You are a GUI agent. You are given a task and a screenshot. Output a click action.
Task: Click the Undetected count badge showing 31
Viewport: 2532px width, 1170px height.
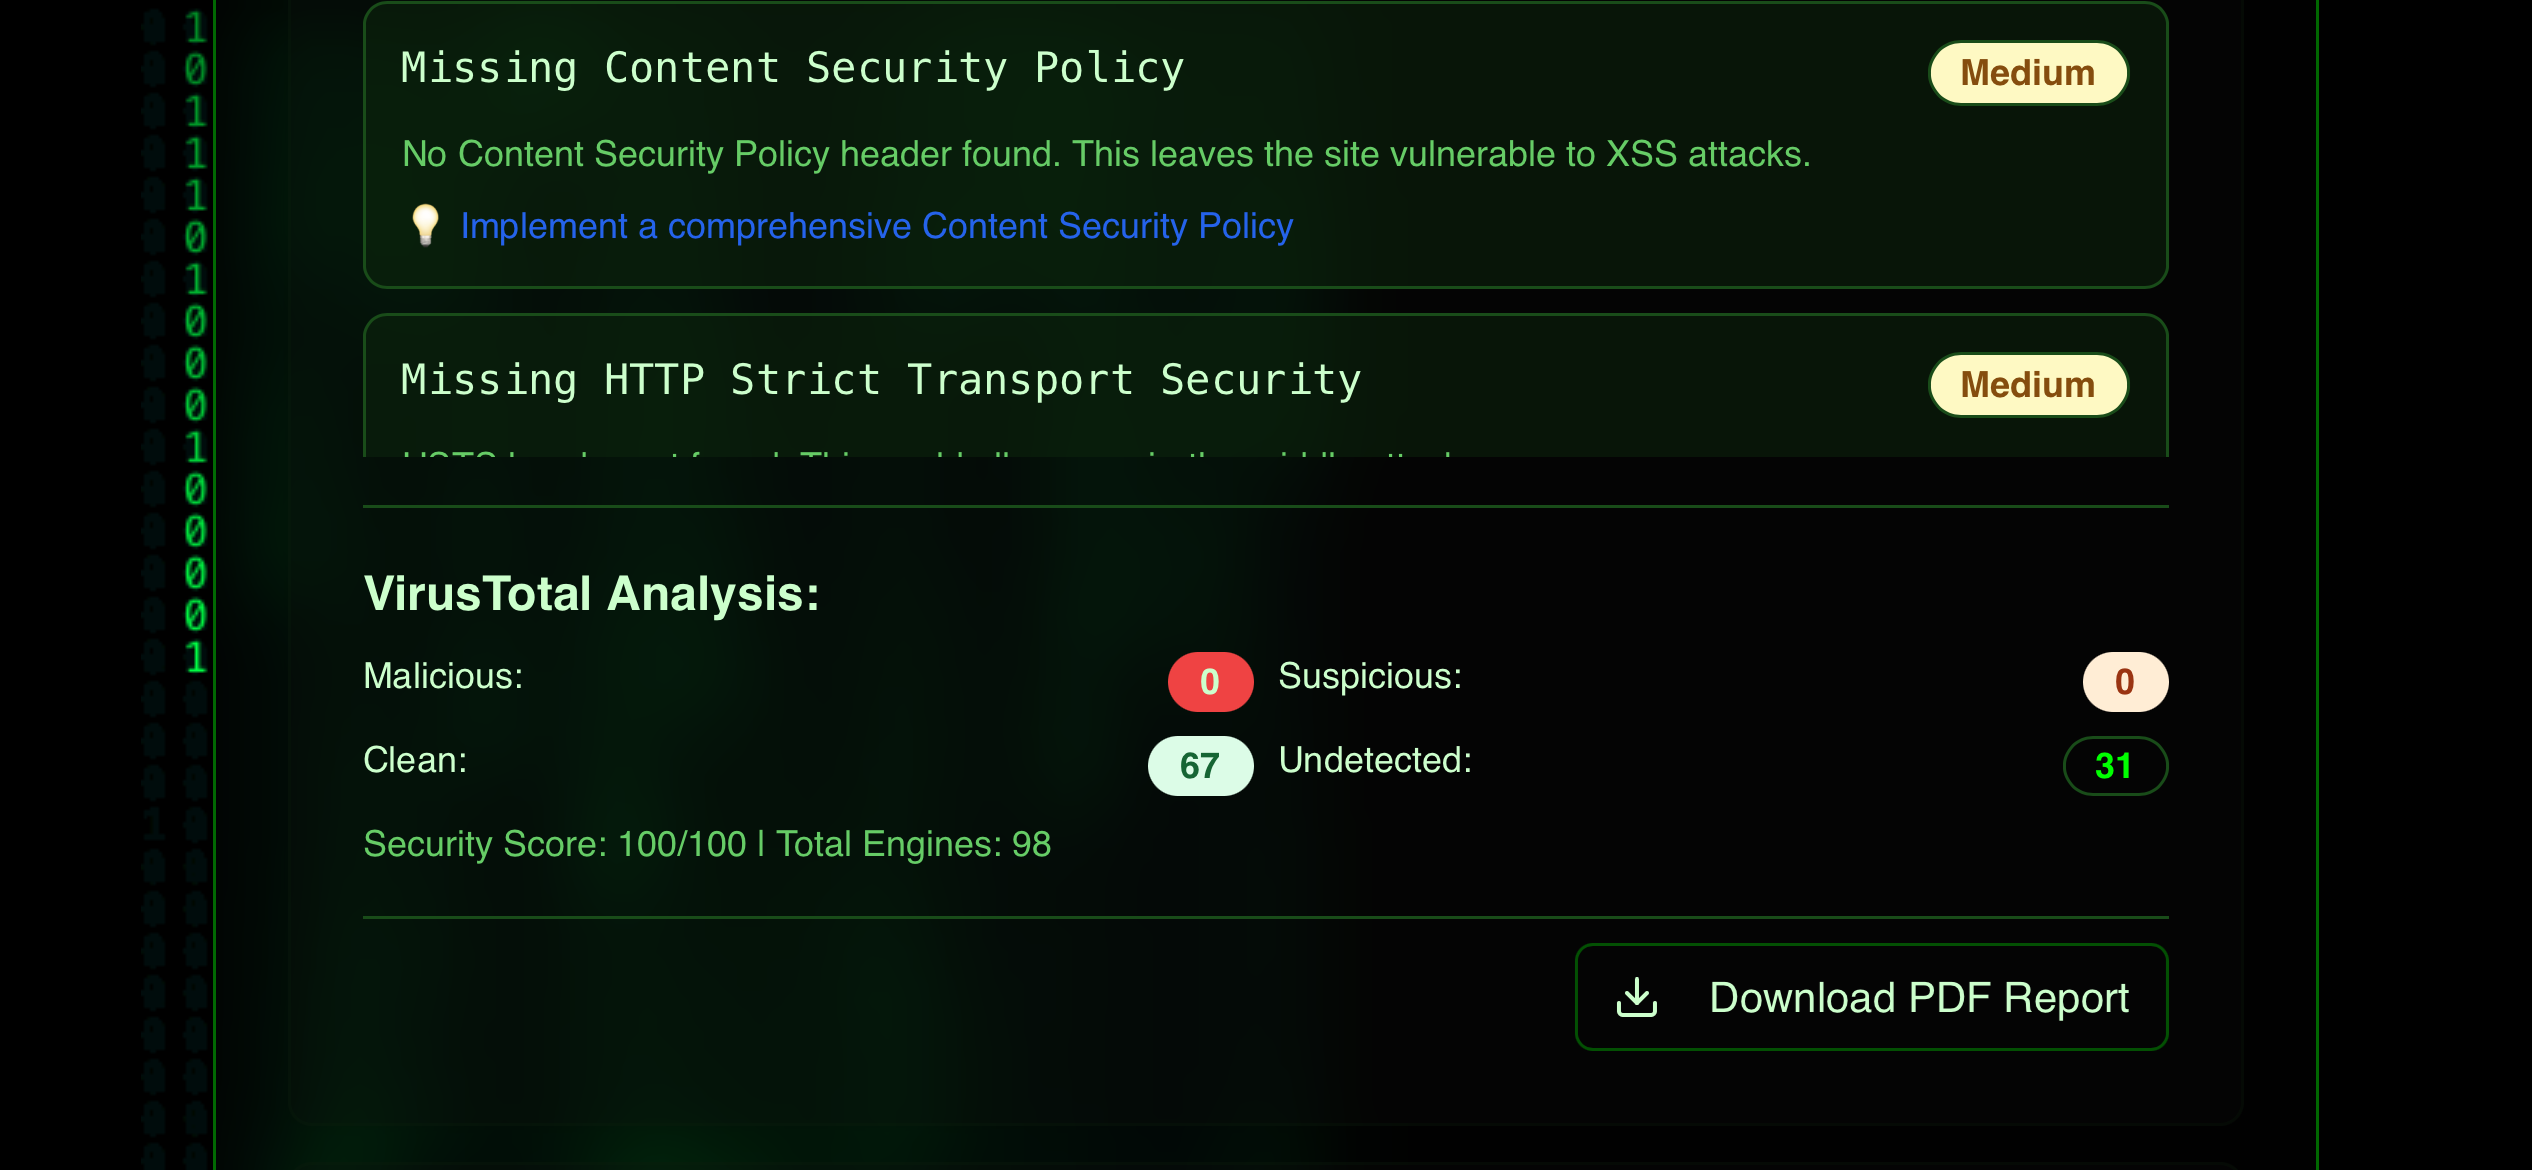click(x=2115, y=765)
